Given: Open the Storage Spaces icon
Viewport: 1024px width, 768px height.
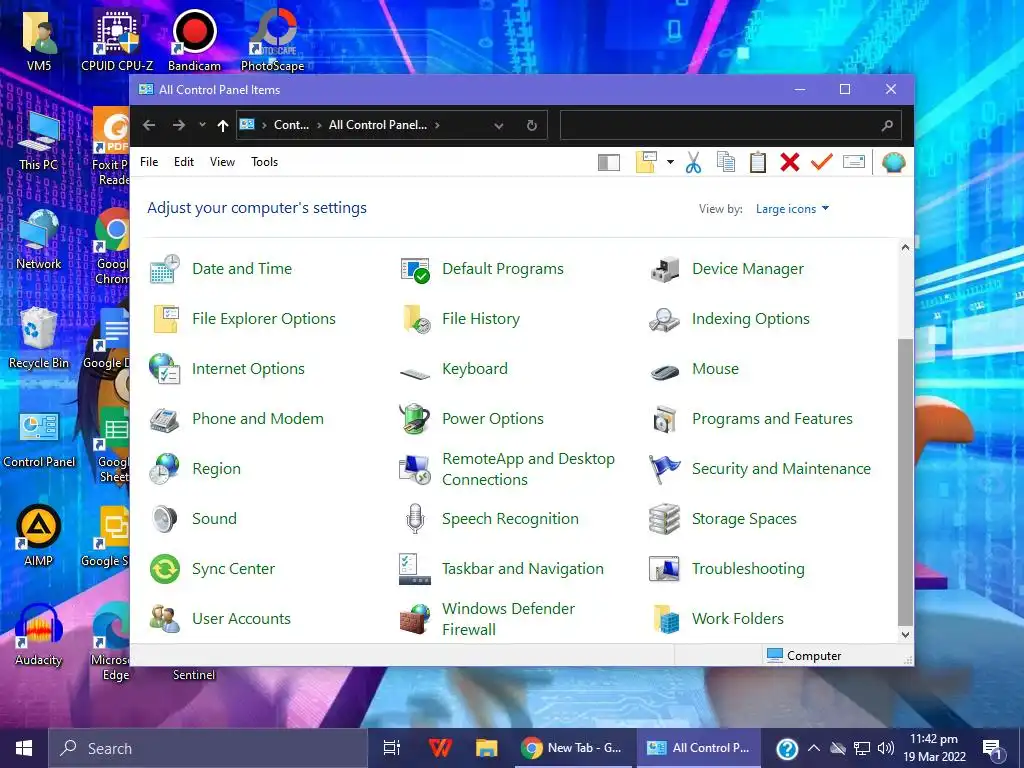Looking at the screenshot, I should [x=665, y=519].
